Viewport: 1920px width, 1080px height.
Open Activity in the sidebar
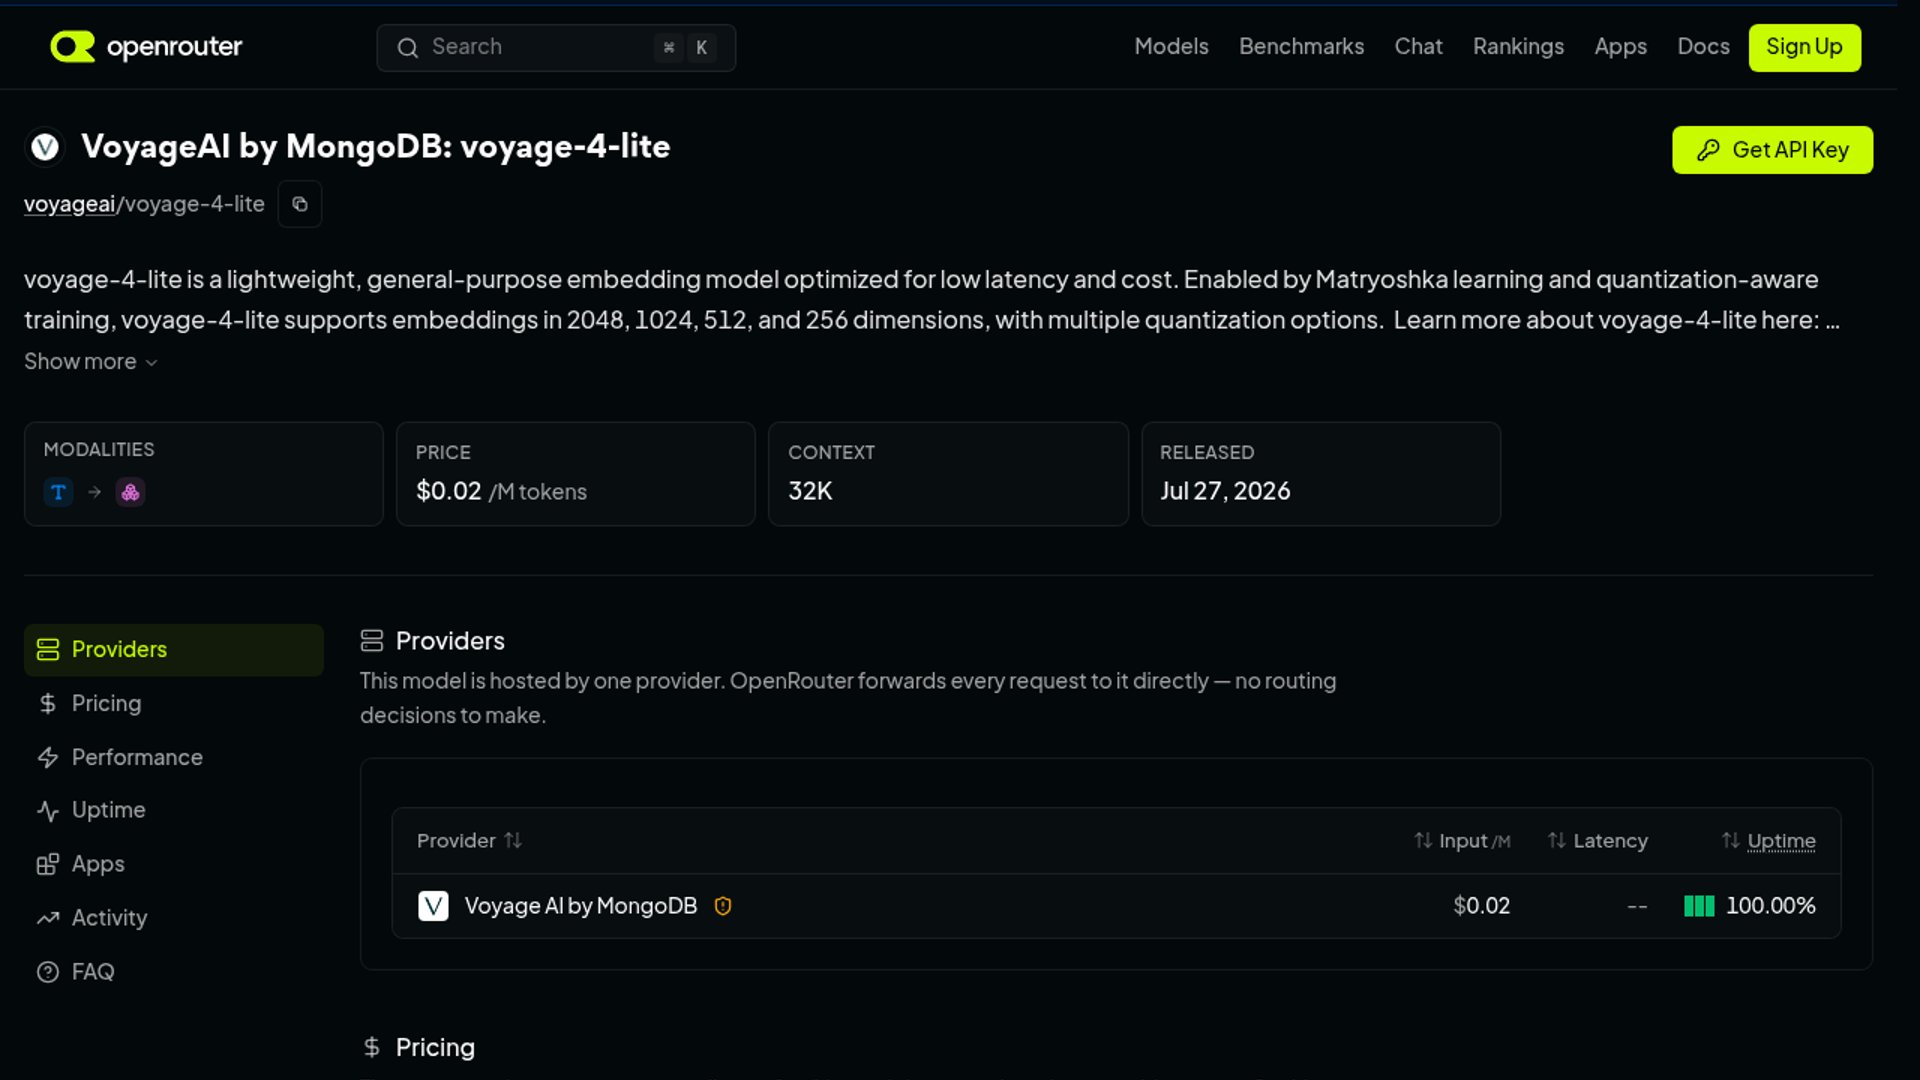174,918
